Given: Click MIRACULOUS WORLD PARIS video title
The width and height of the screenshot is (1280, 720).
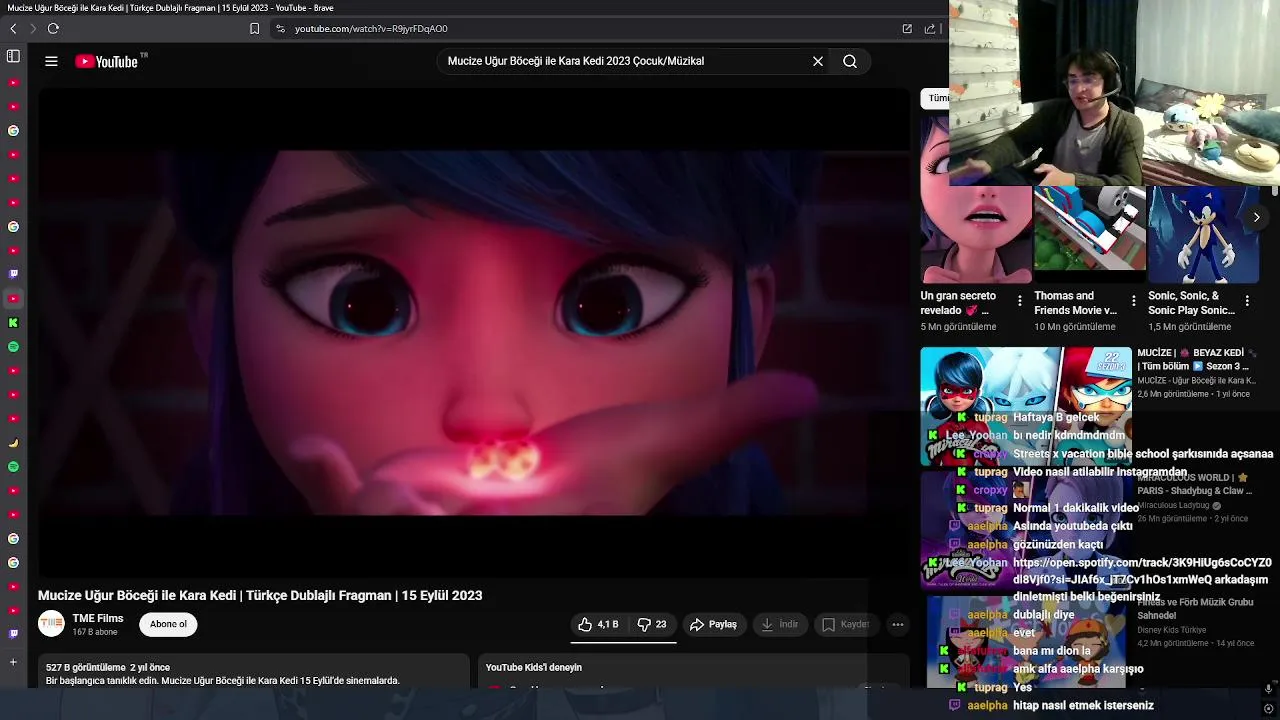Looking at the screenshot, I should (x=1194, y=484).
